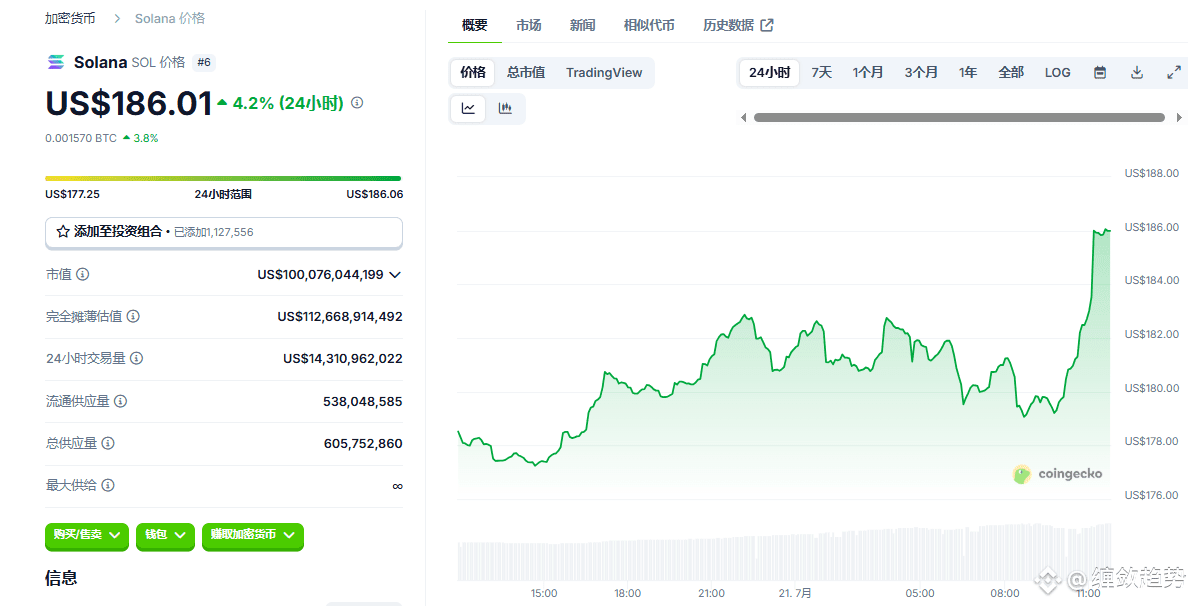The image size is (1195, 606).
Task: Click the 4.2% (24小时) change text
Action: click(x=287, y=103)
